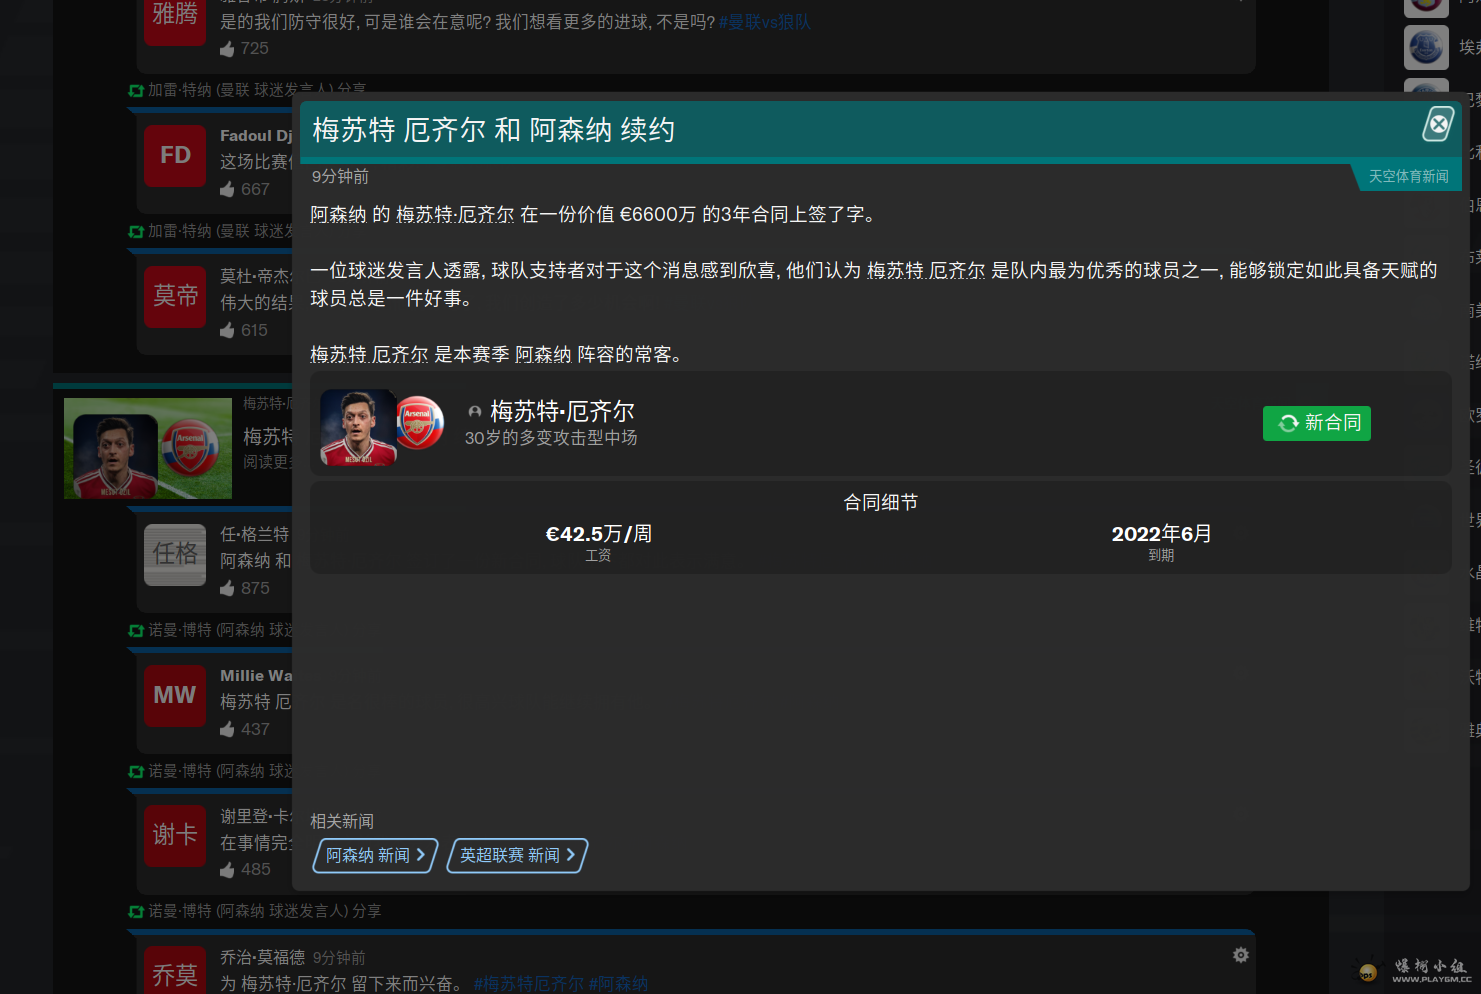
Task: Open the 梅苏特·厄齐尔 player name link
Action: pos(562,411)
